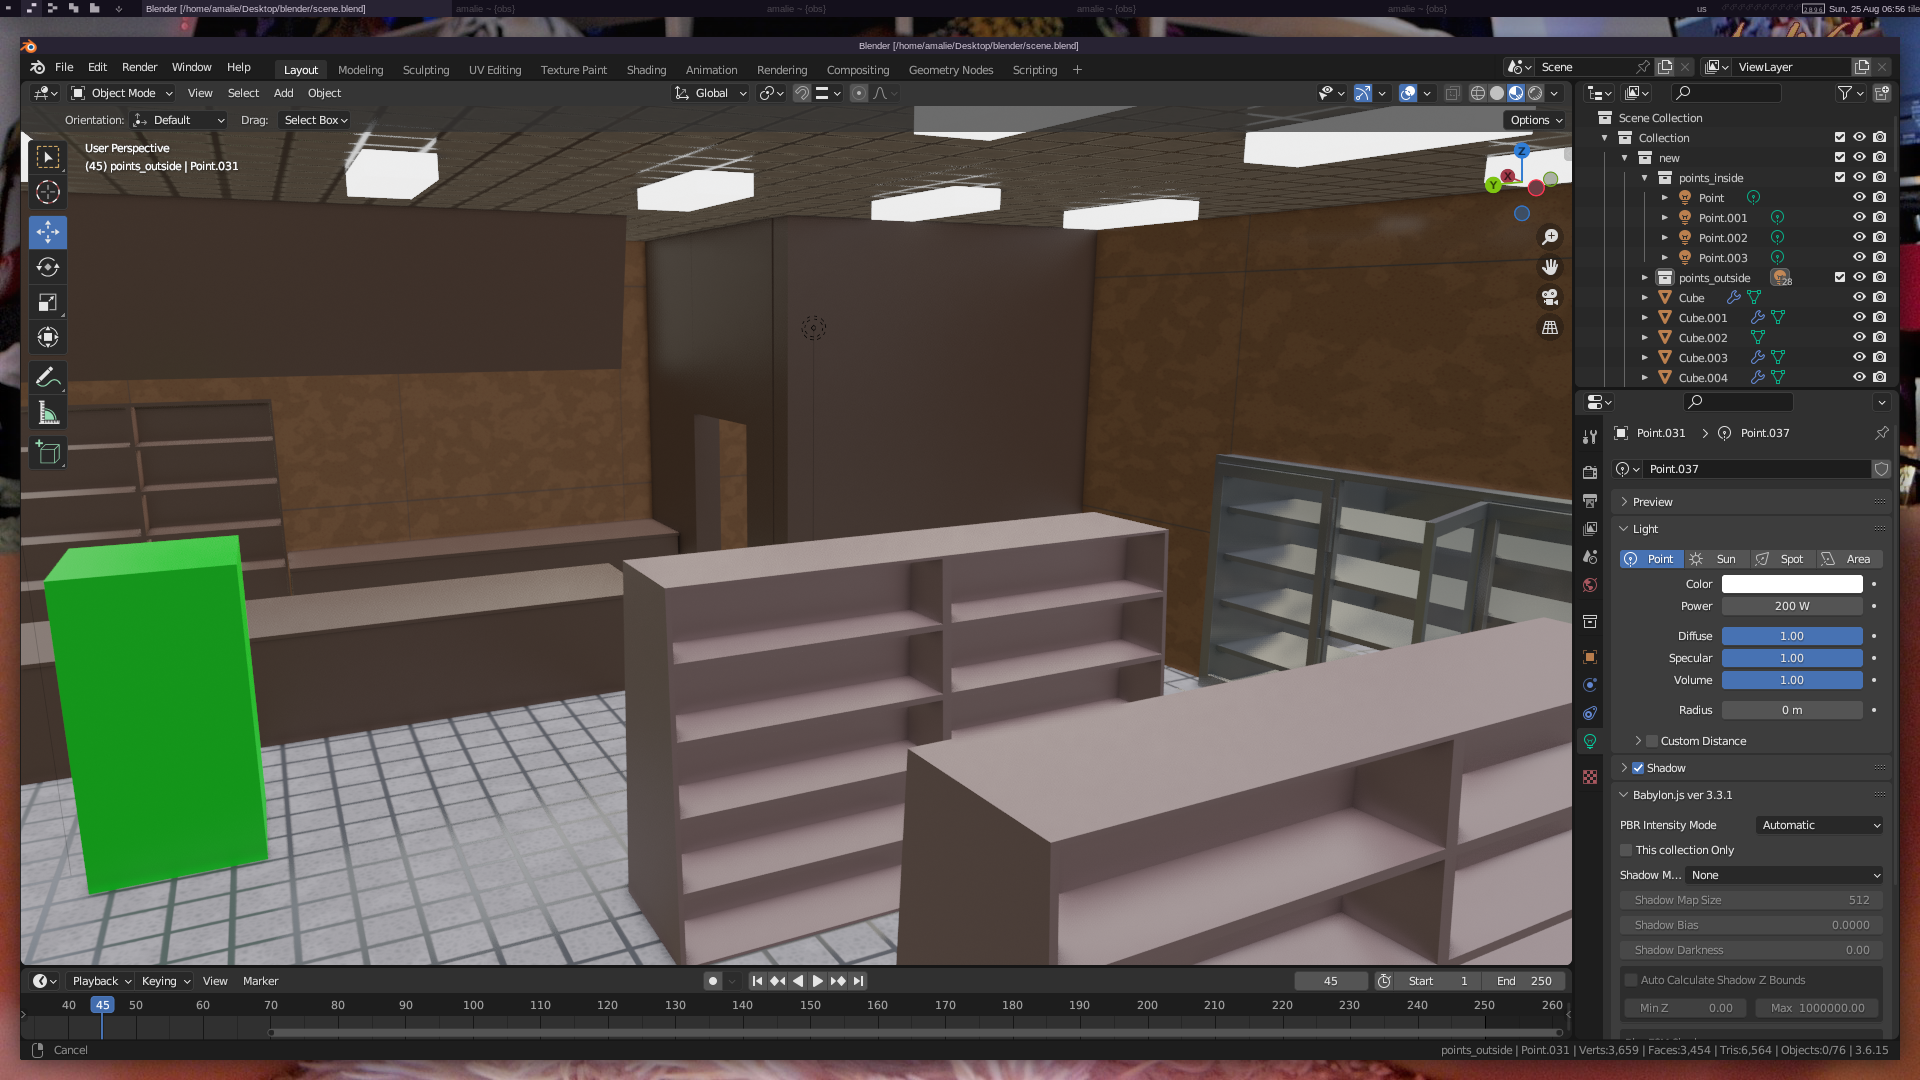Enable the This collection Only checkbox
The height and width of the screenshot is (1080, 1920).
(1626, 850)
